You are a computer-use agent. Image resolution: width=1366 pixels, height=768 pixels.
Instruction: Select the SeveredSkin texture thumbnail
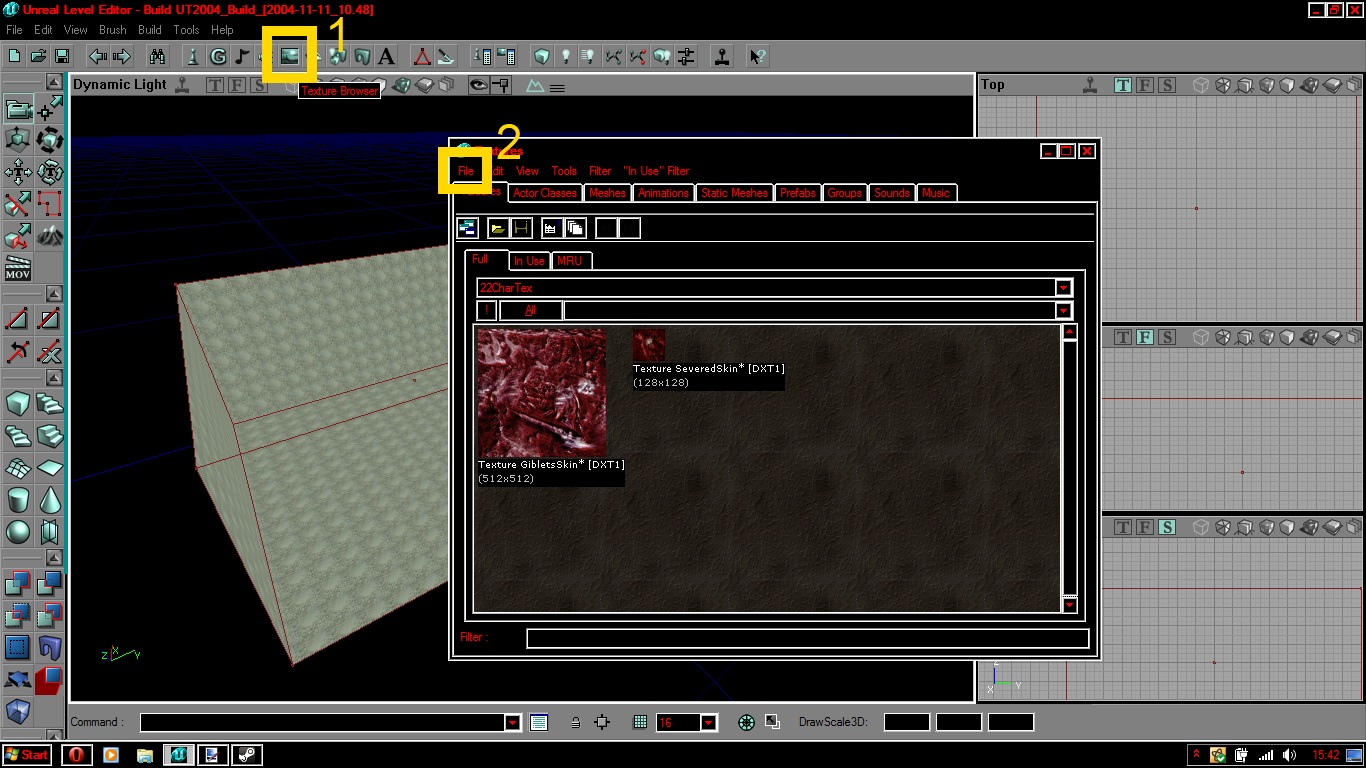[649, 345]
